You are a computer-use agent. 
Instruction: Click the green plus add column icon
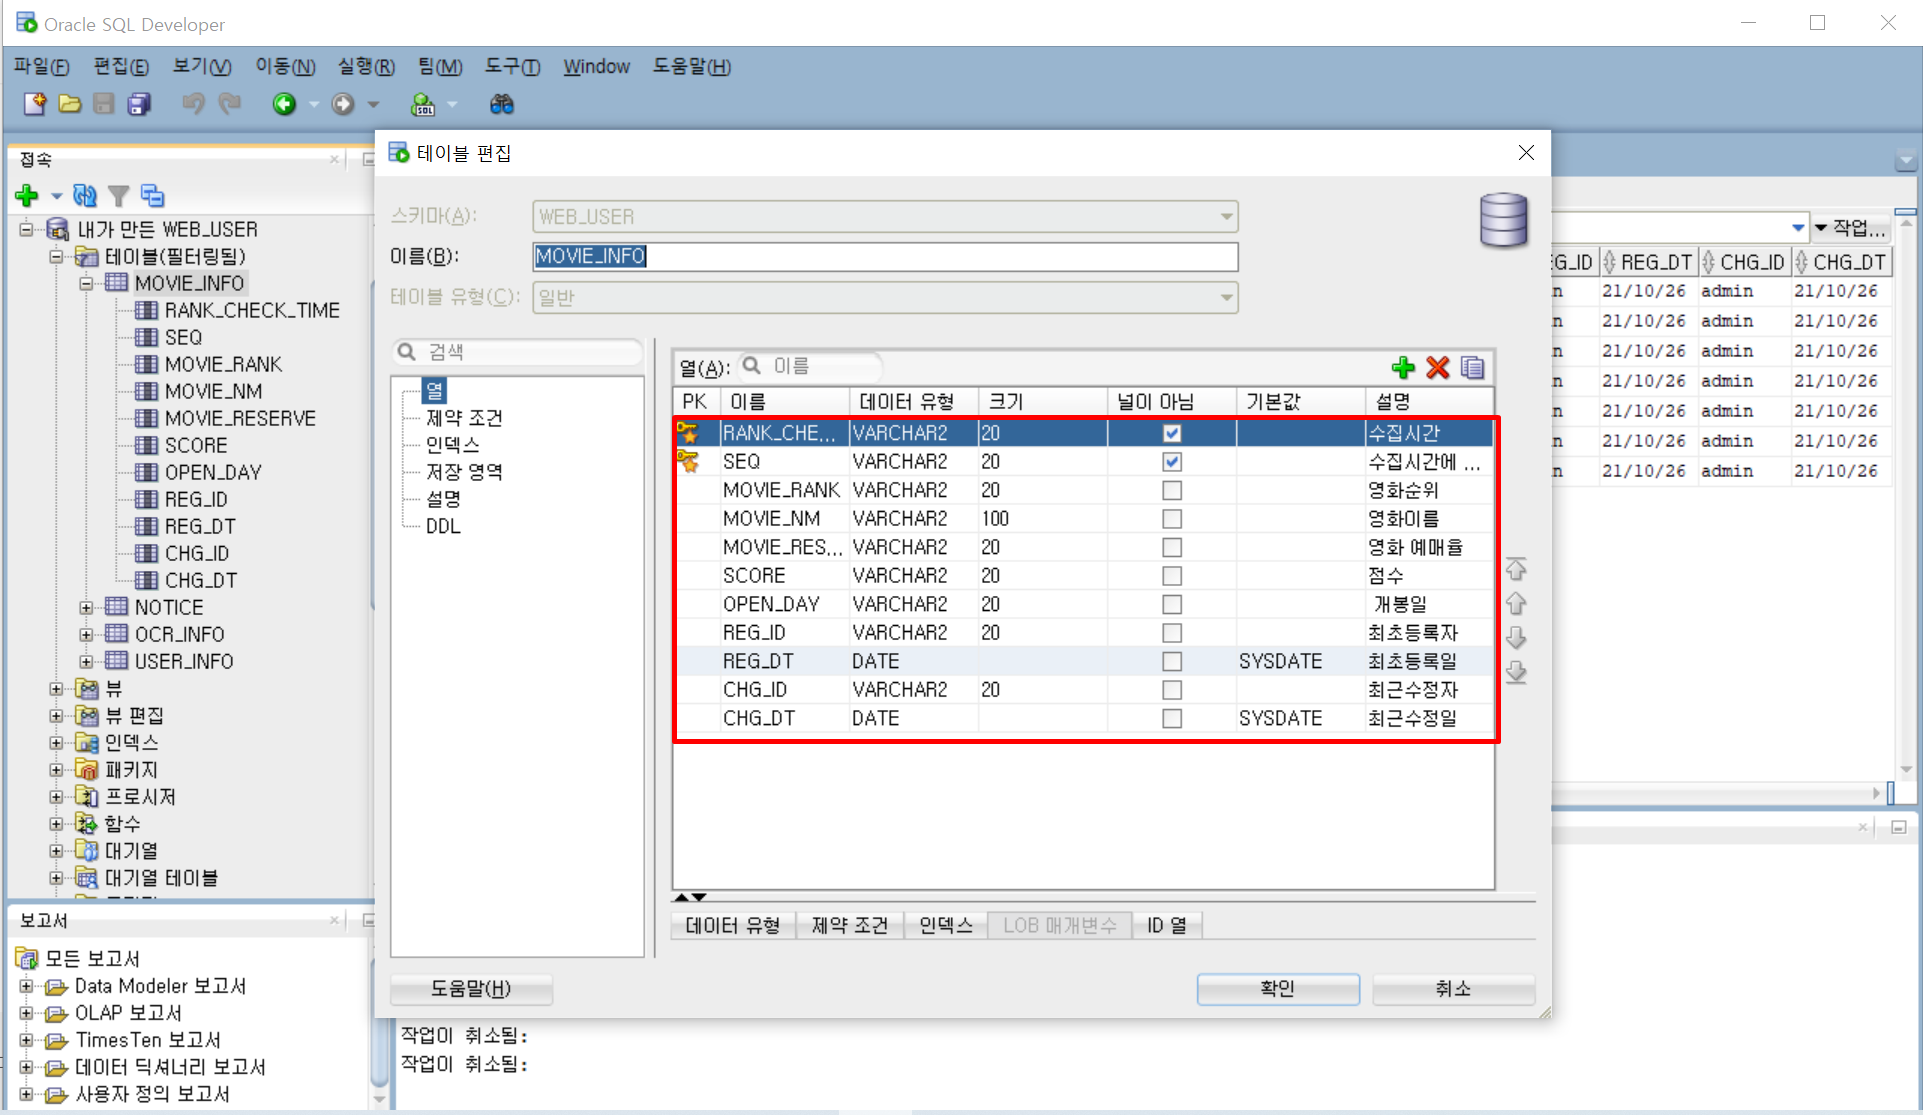[1403, 368]
